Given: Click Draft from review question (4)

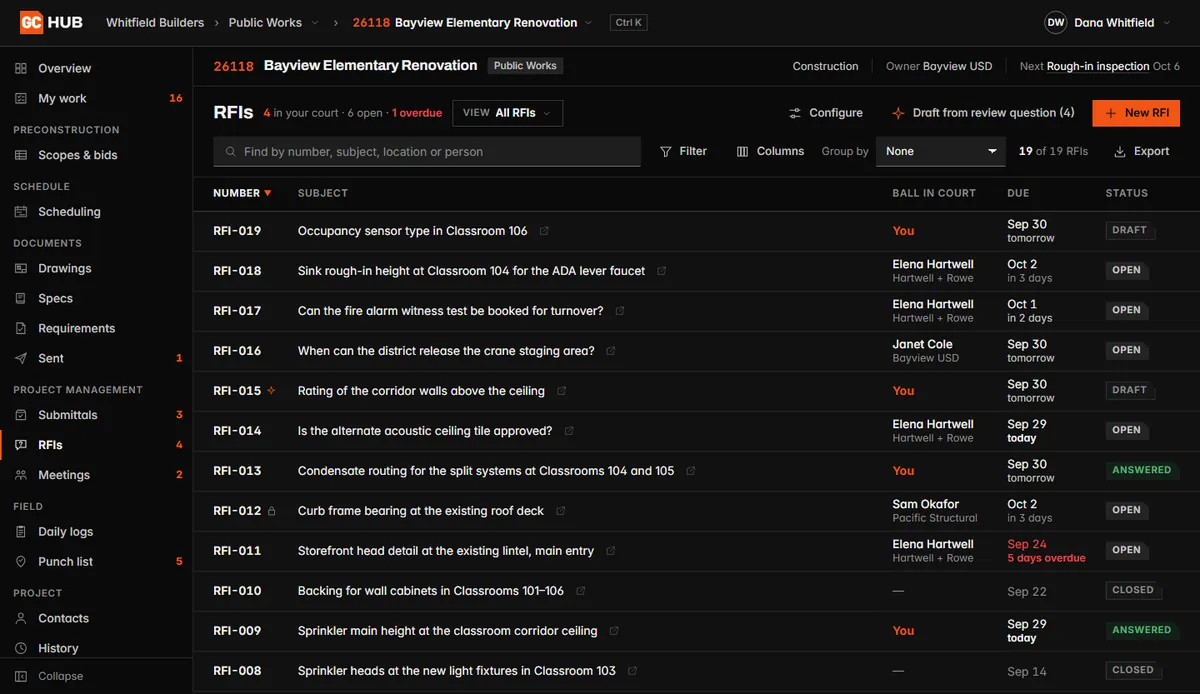Looking at the screenshot, I should [x=983, y=113].
